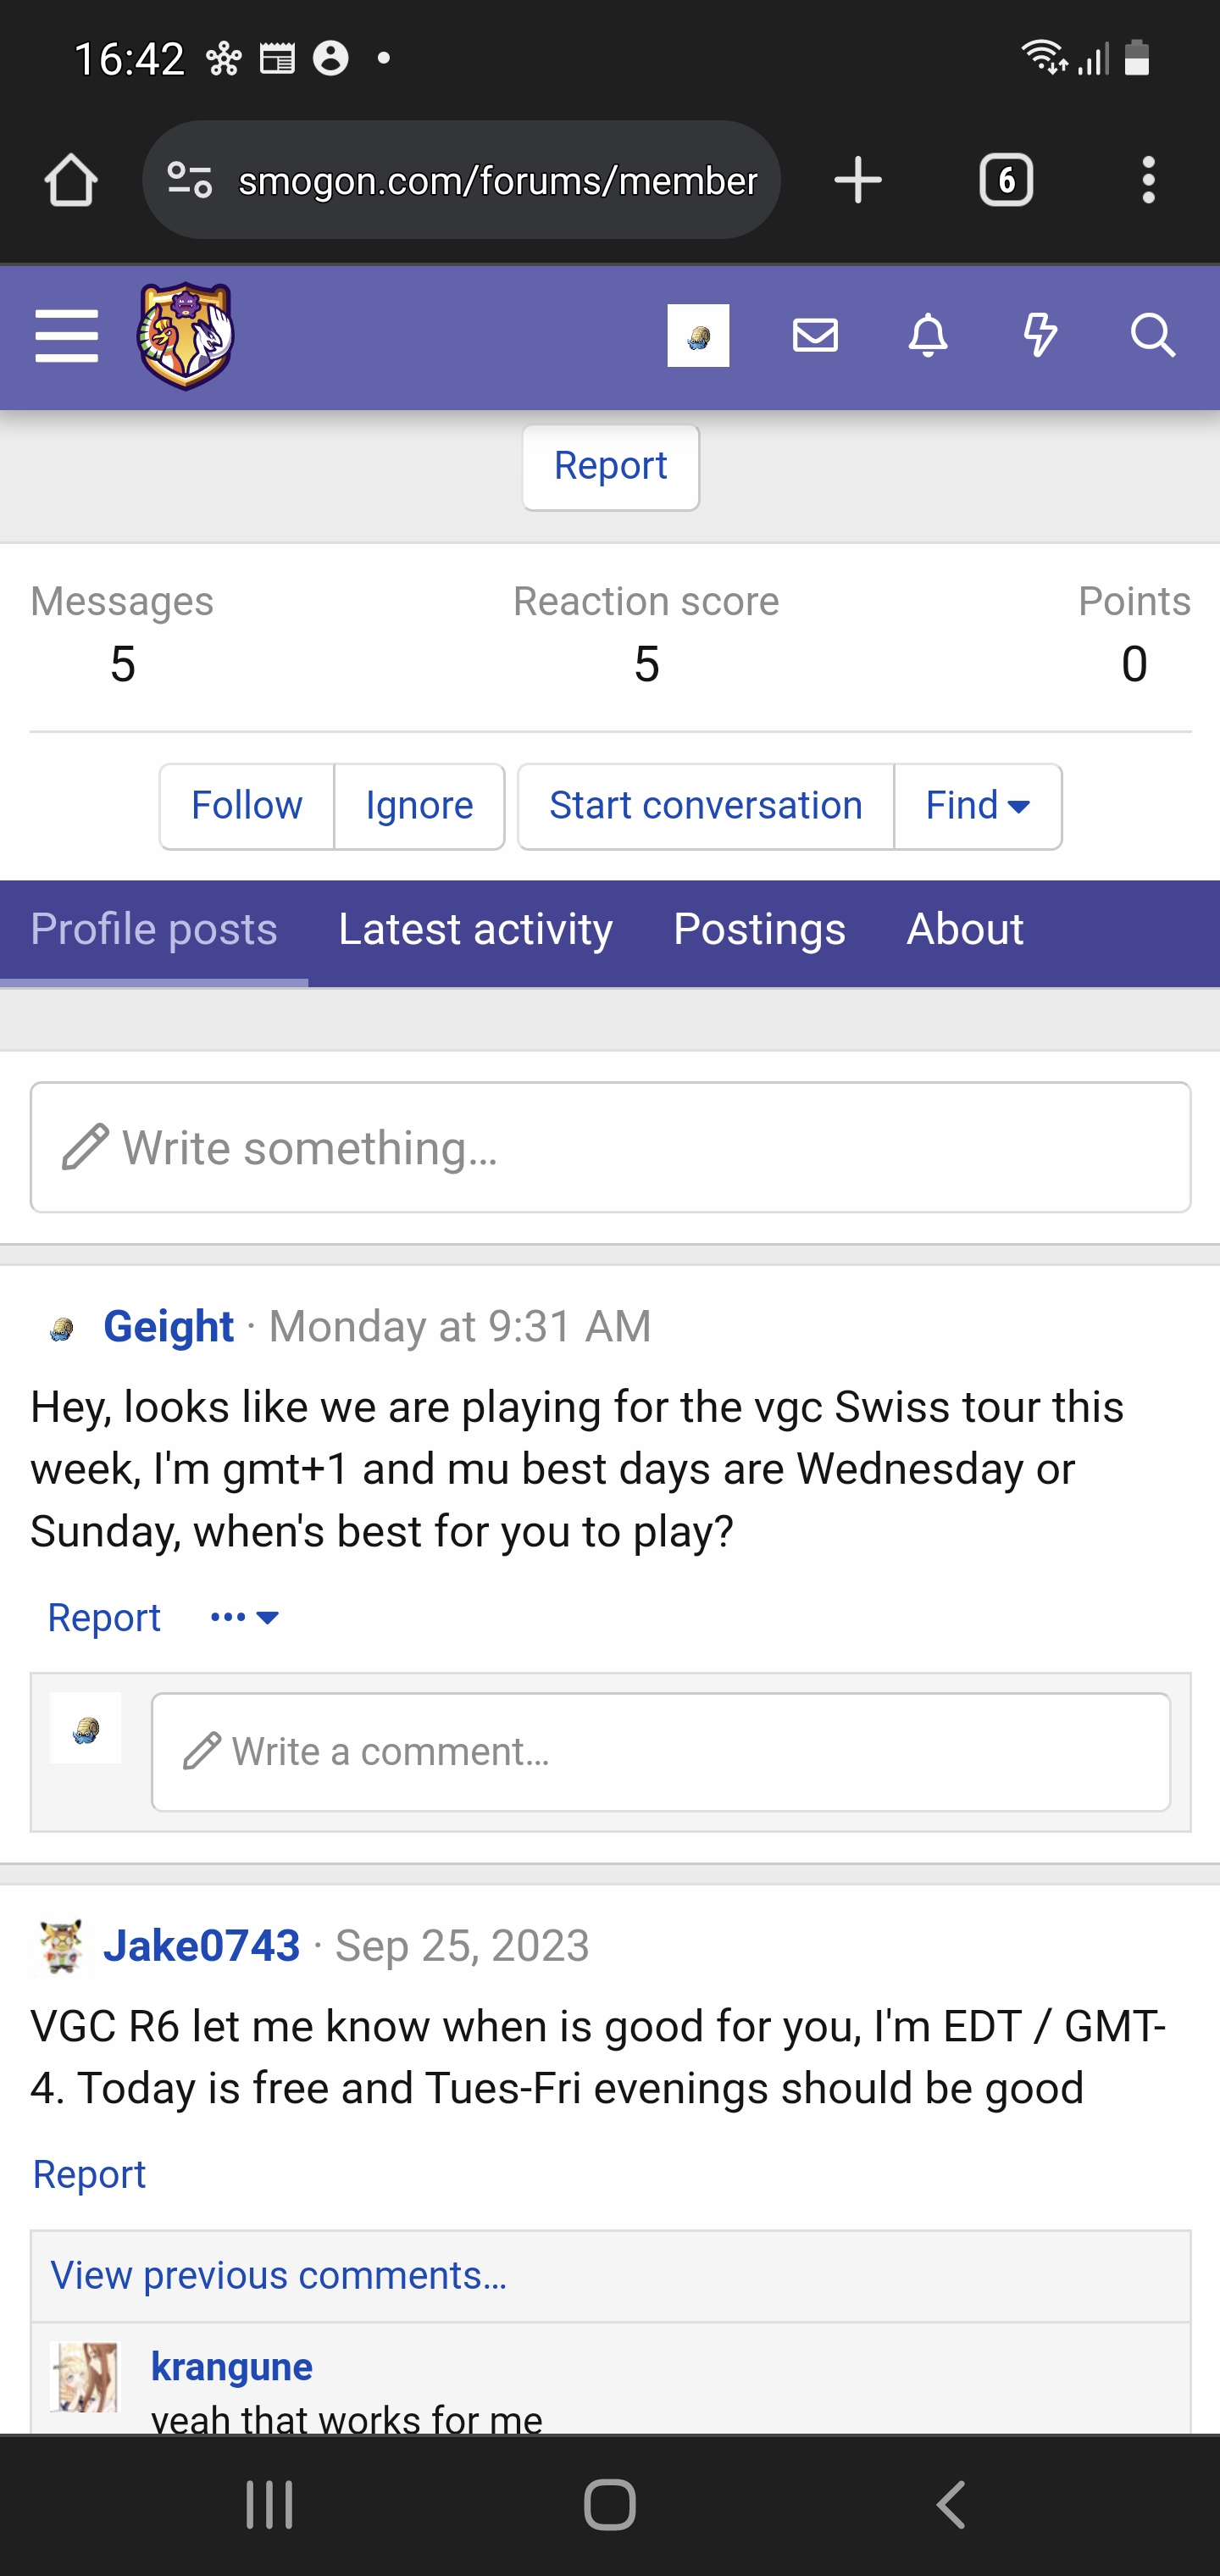This screenshot has width=1220, height=2576.
Task: Switch to the Latest activity tab
Action: point(475,930)
